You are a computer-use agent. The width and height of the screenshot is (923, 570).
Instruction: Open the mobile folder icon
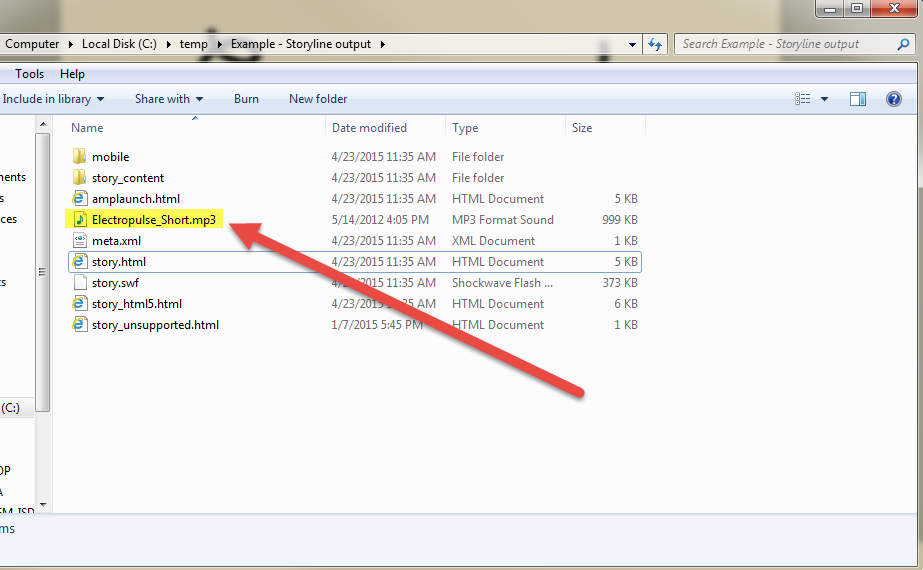pos(79,156)
